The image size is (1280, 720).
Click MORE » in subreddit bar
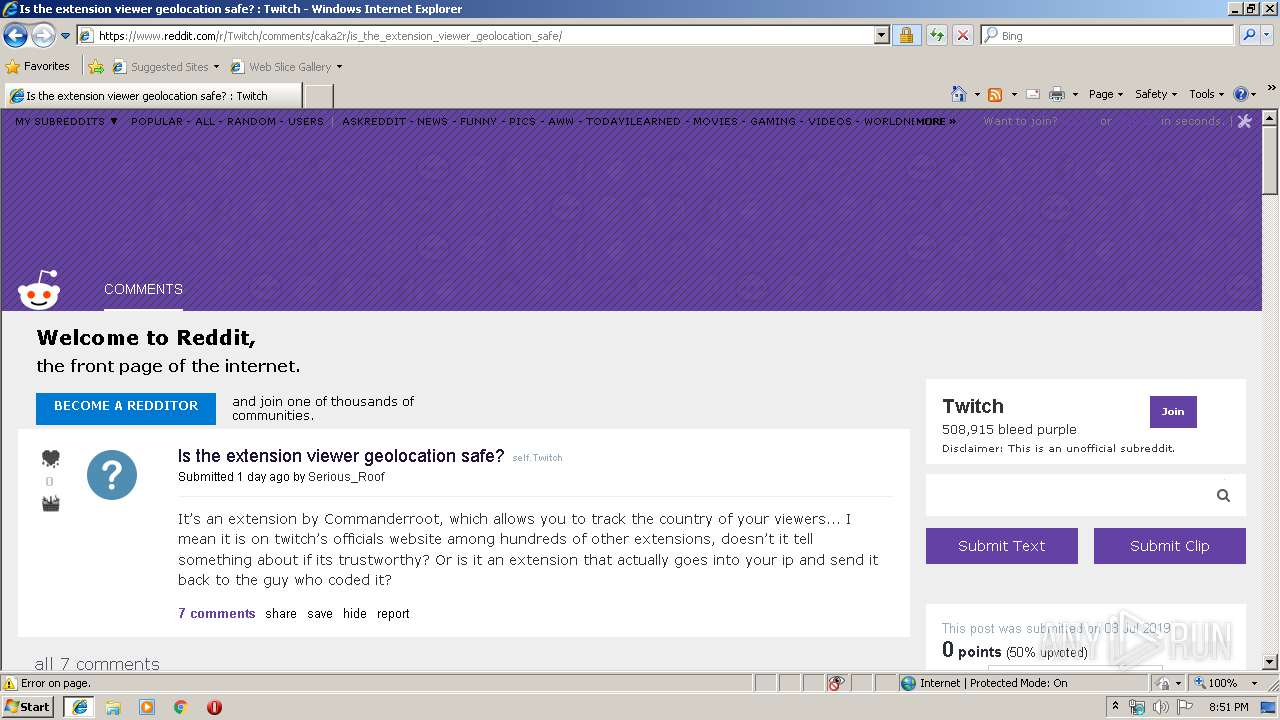936,121
